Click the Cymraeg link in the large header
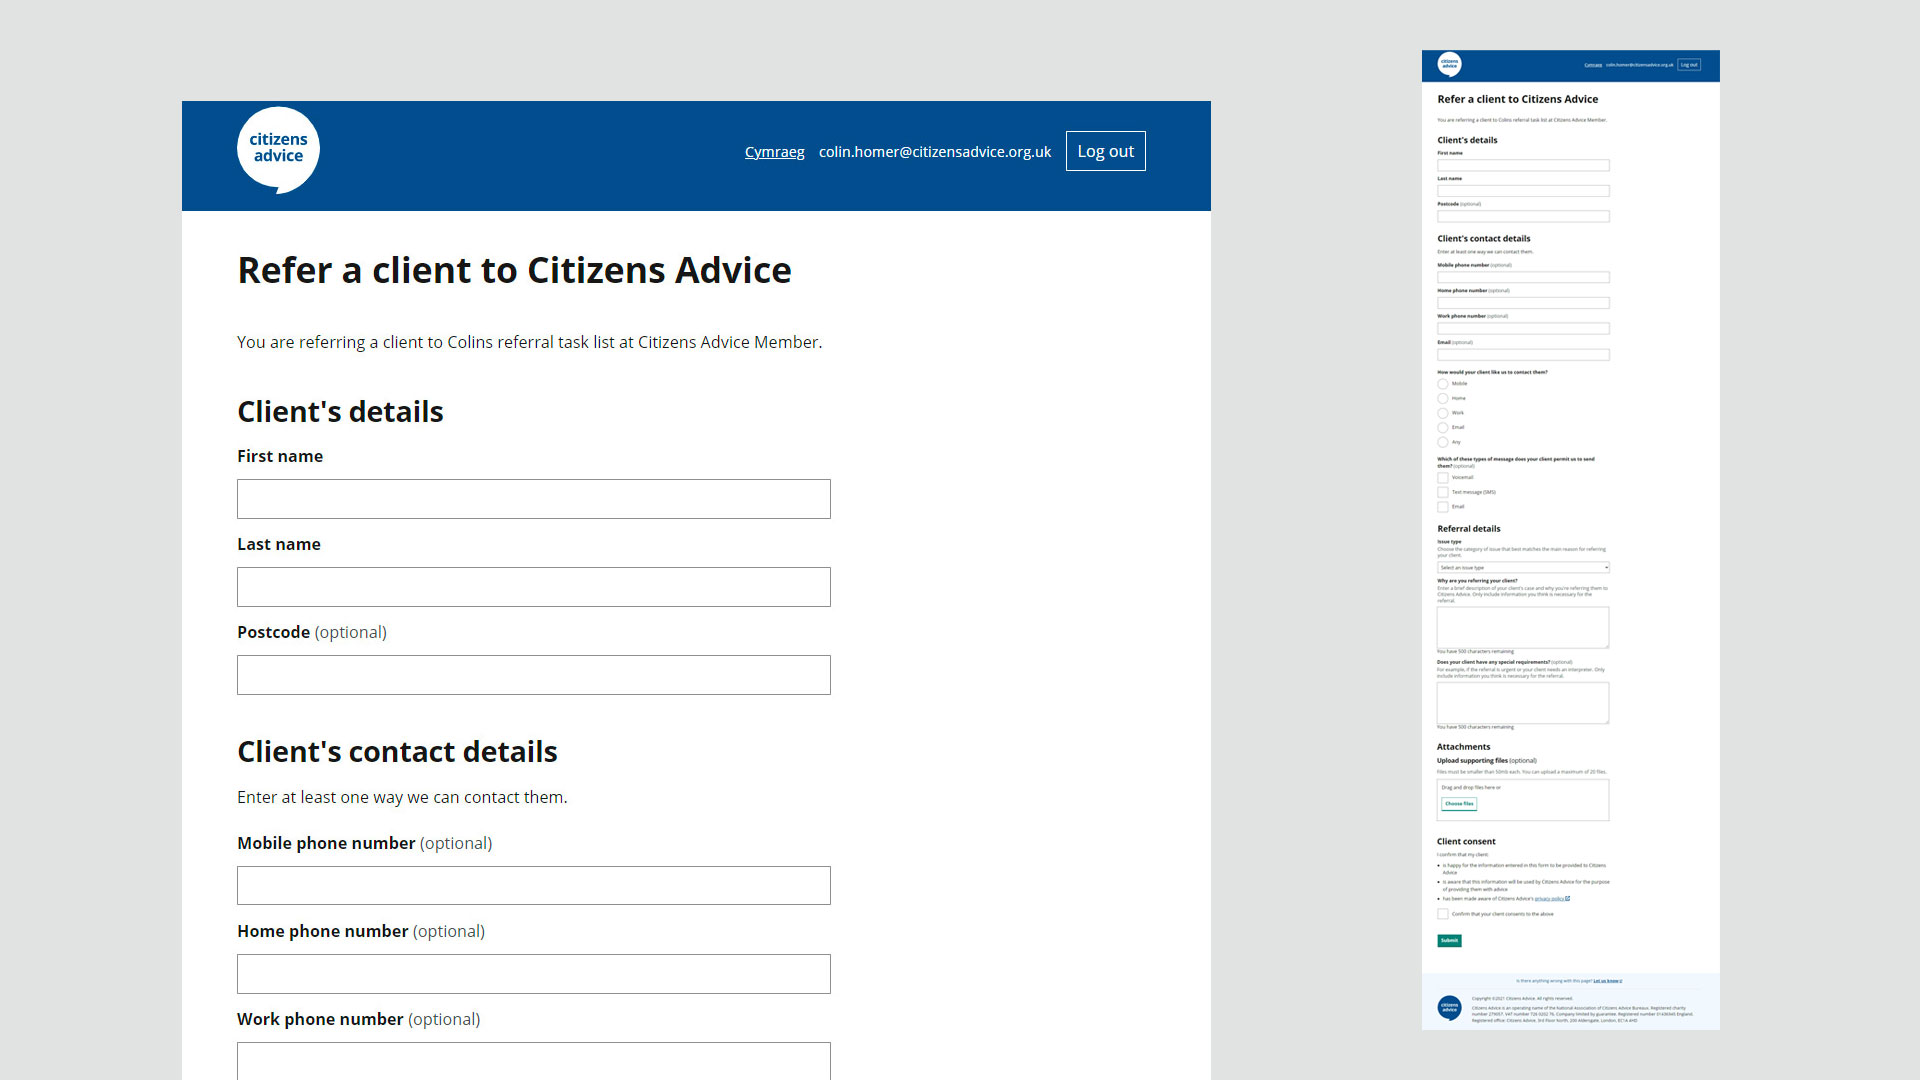 (775, 152)
